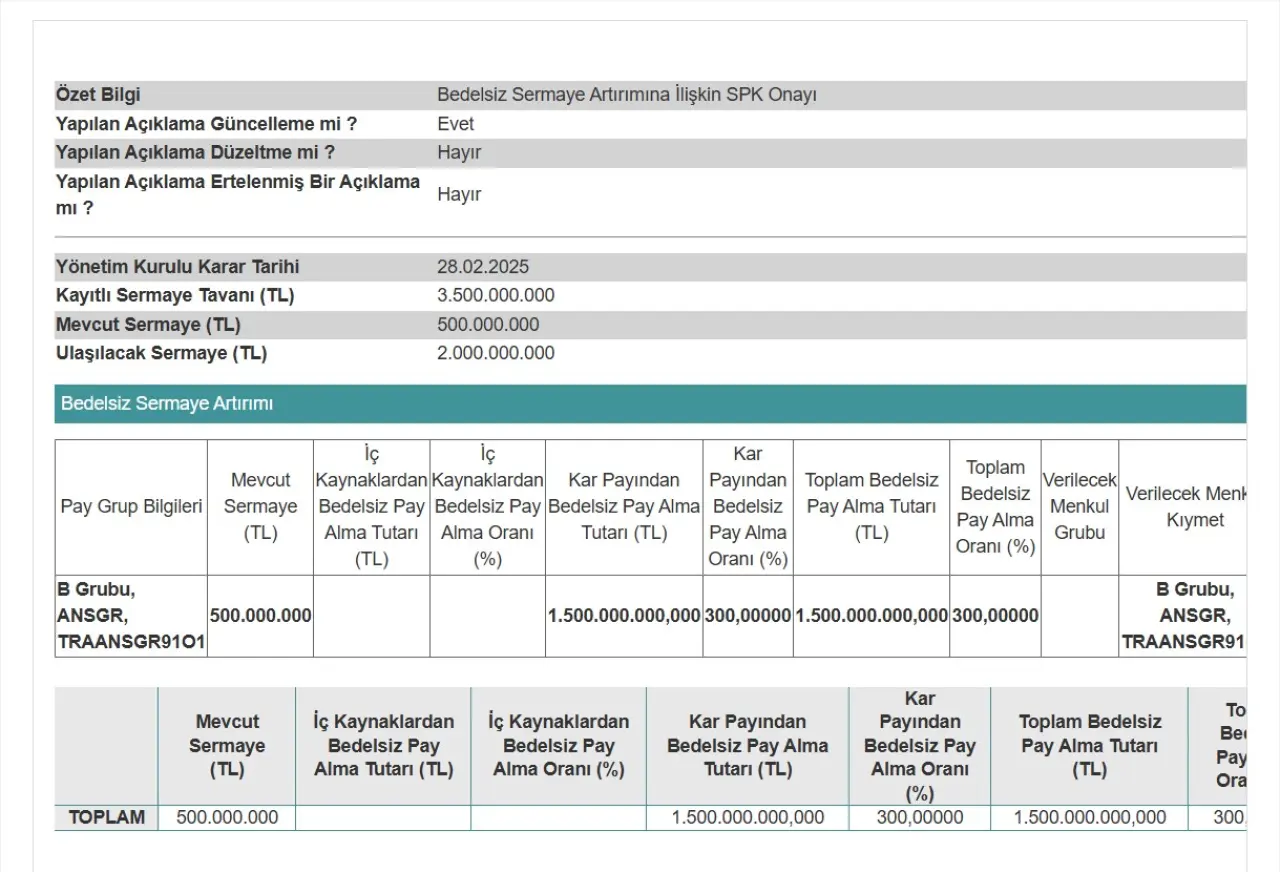1280x872 pixels.
Task: Click the SPK Onayı summary text
Action: tap(627, 95)
